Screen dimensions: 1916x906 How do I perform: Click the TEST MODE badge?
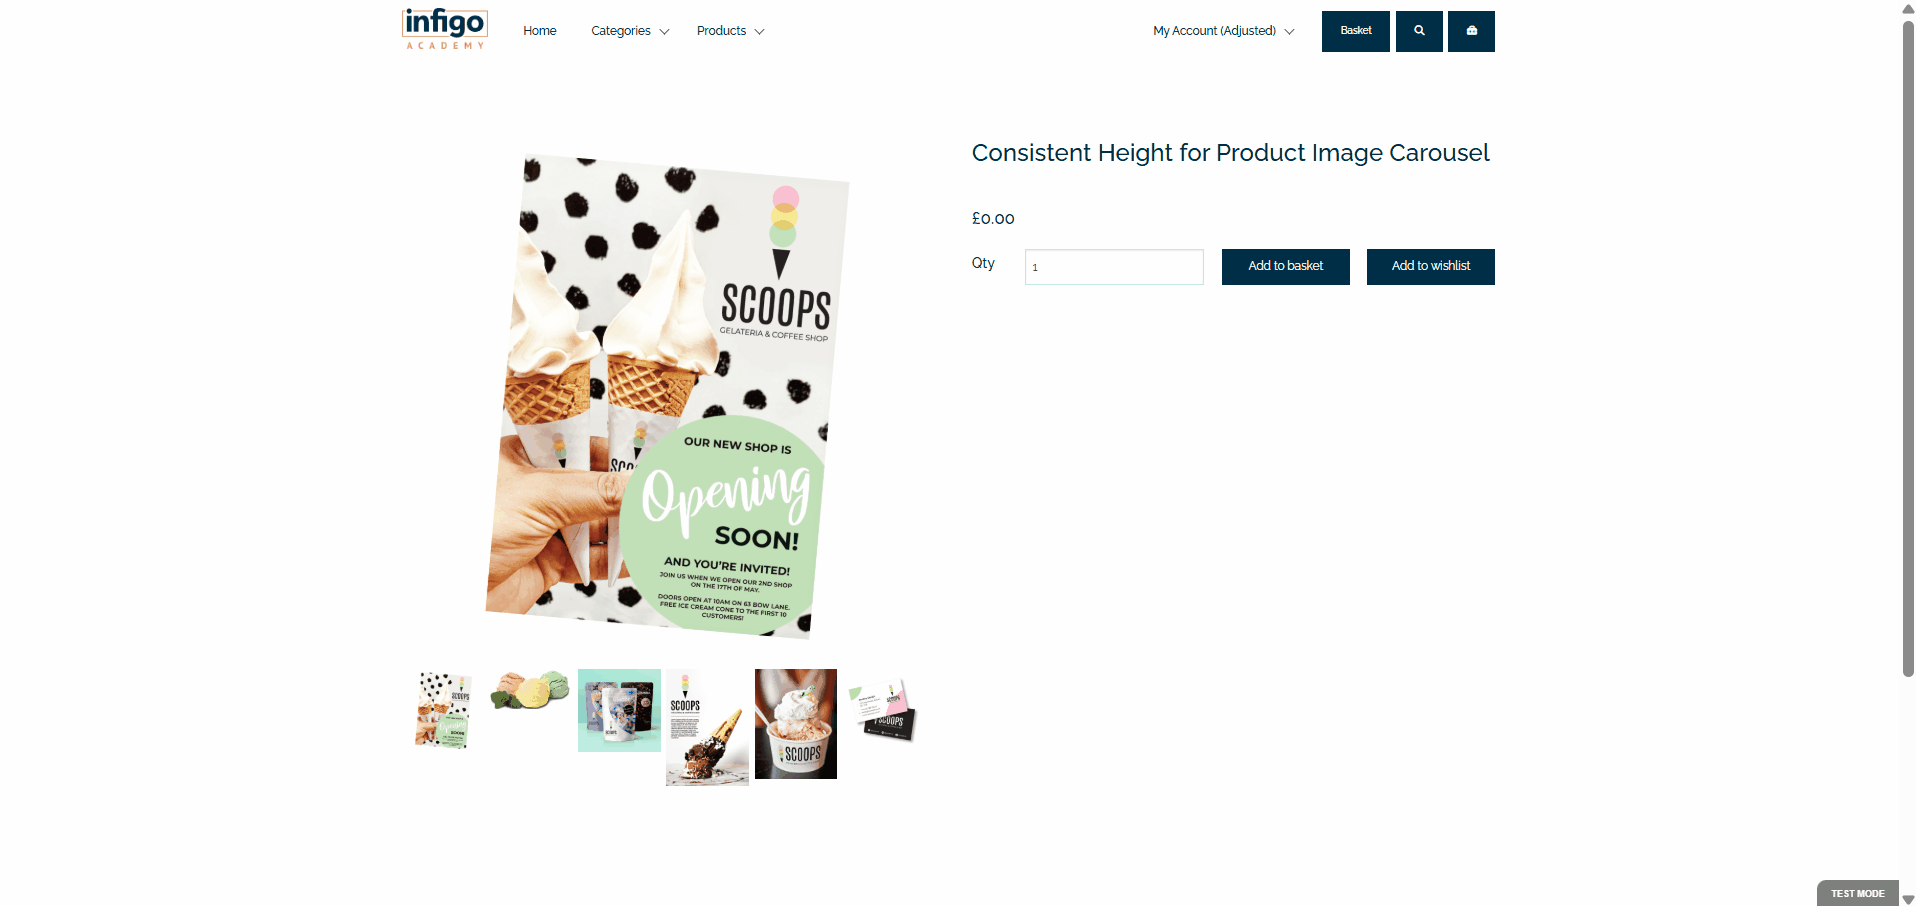tap(1858, 893)
